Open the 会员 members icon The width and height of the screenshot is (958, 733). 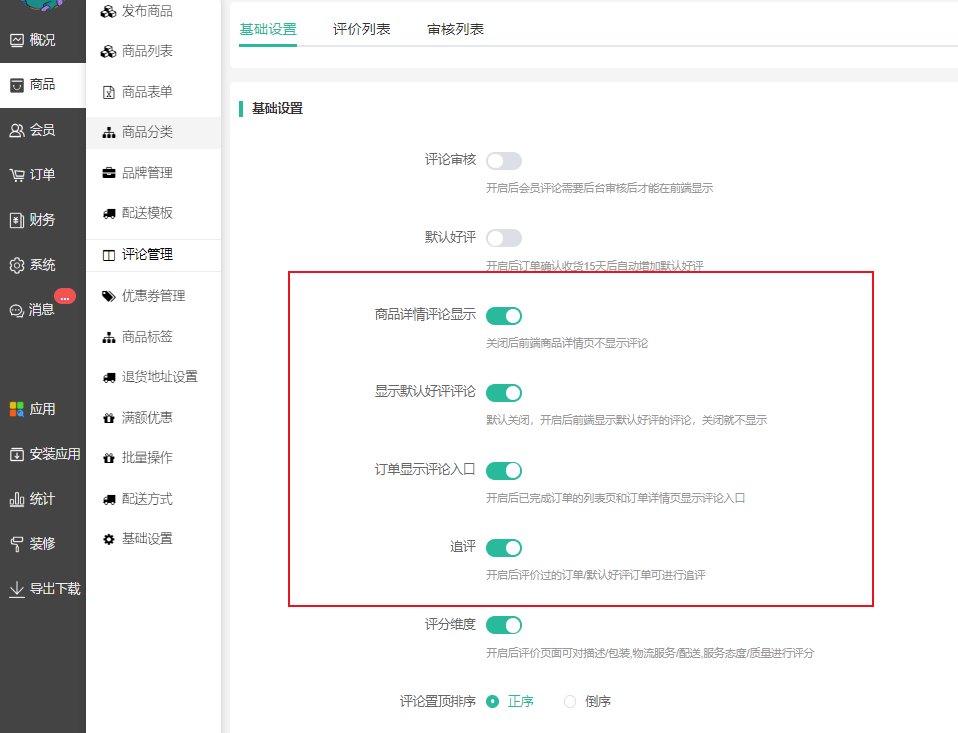point(17,130)
